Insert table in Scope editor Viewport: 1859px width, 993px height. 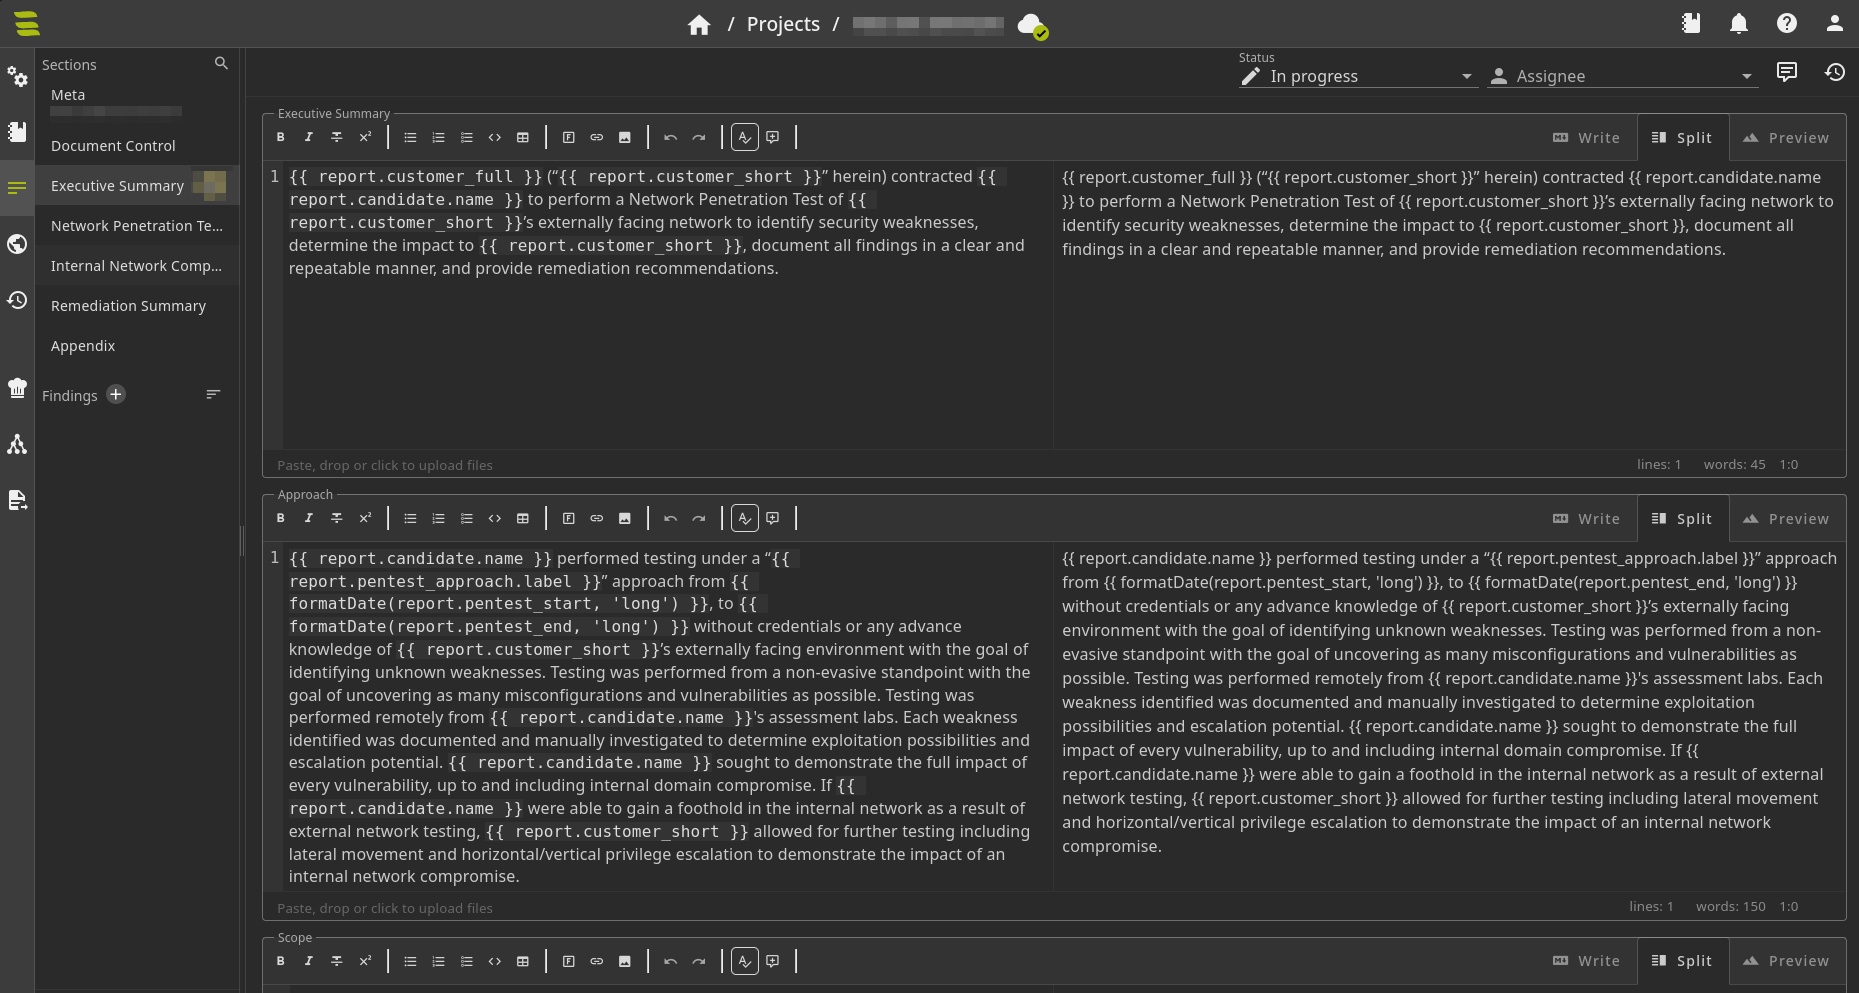[x=523, y=961]
